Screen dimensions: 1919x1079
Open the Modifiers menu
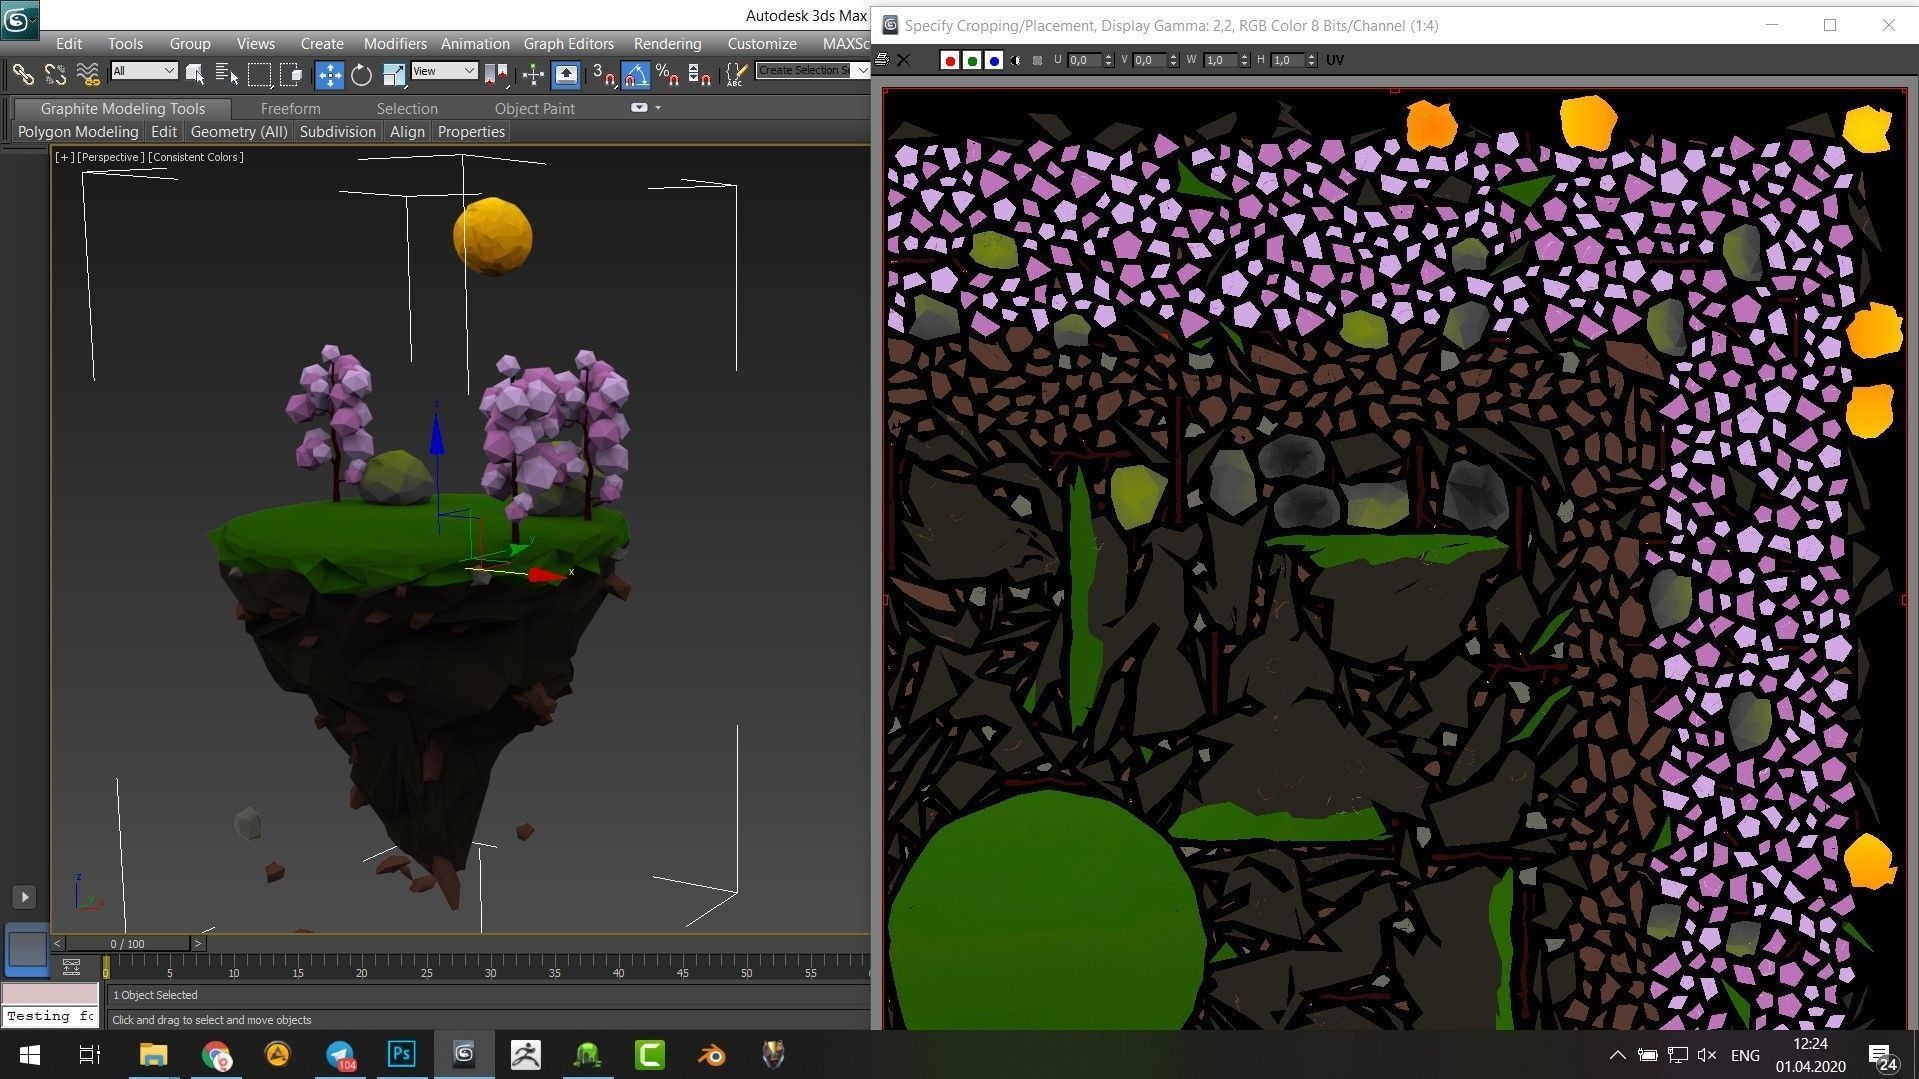(395, 43)
